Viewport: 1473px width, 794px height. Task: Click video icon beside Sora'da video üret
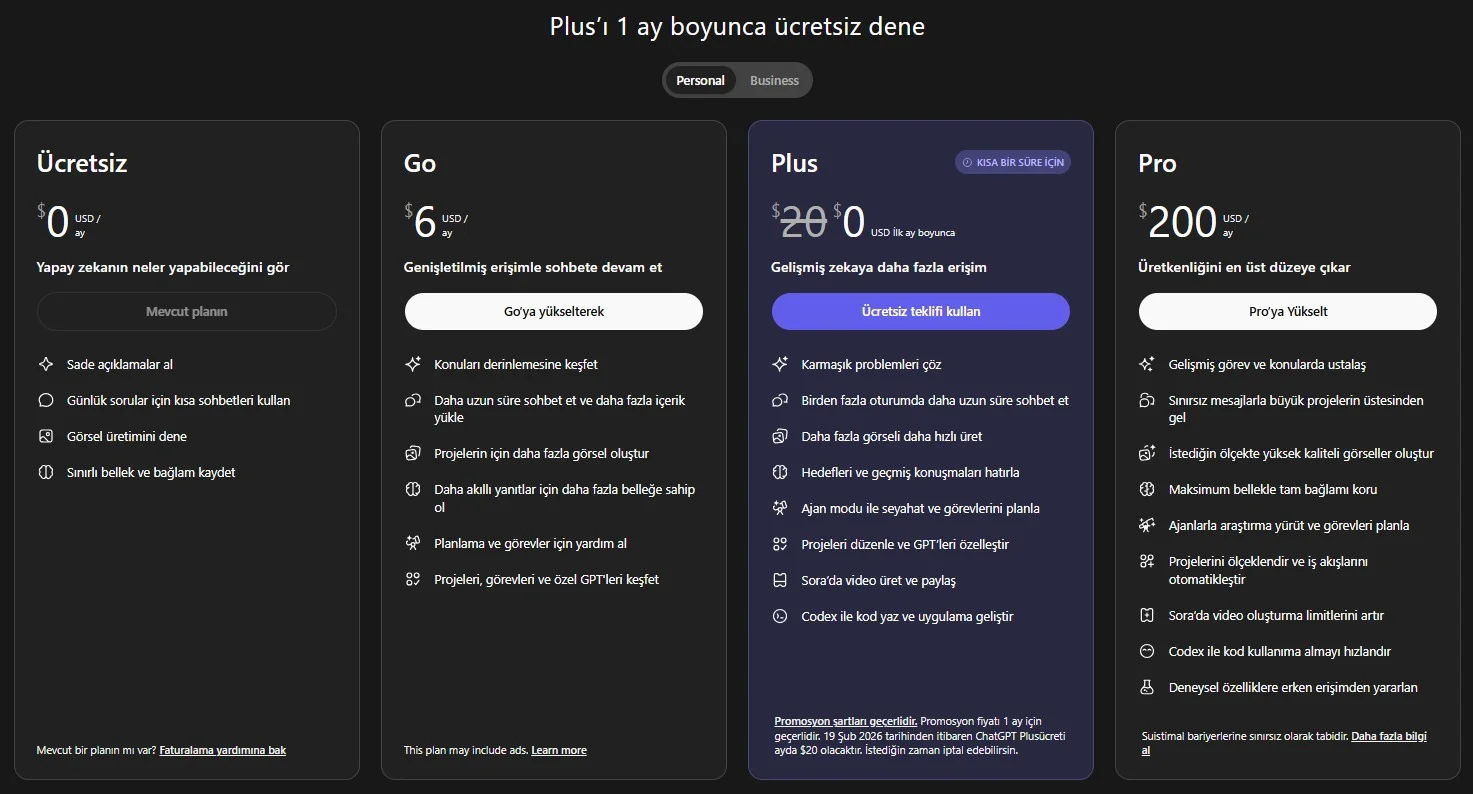click(781, 581)
